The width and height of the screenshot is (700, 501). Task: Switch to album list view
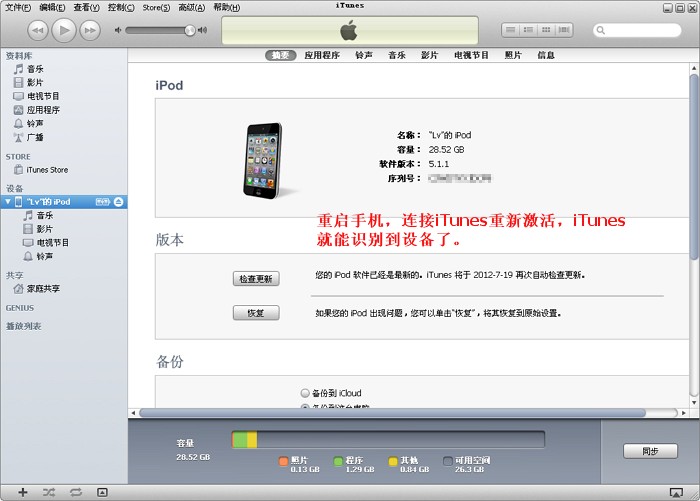[528, 30]
